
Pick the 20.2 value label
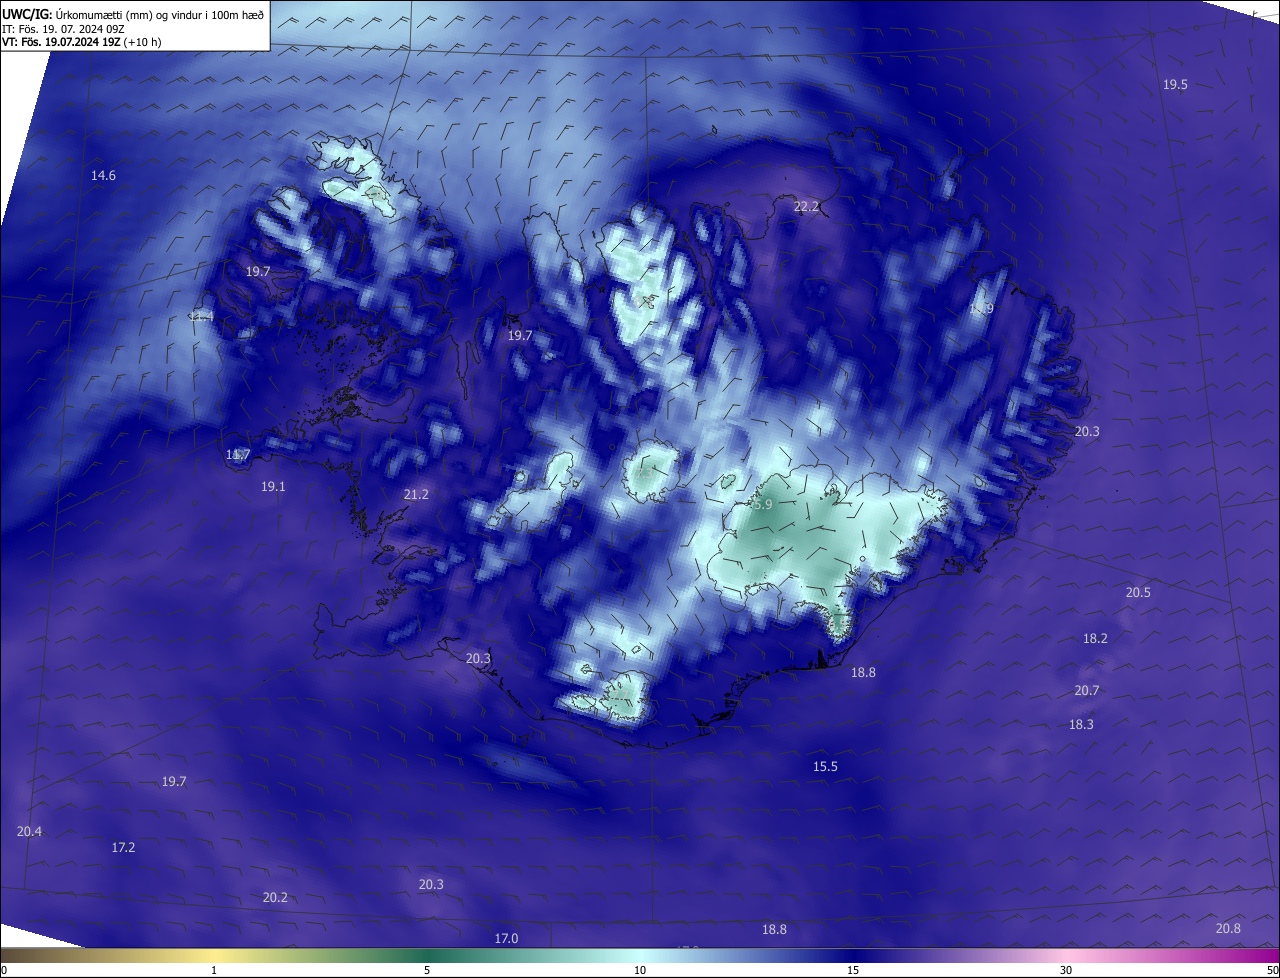pos(275,898)
